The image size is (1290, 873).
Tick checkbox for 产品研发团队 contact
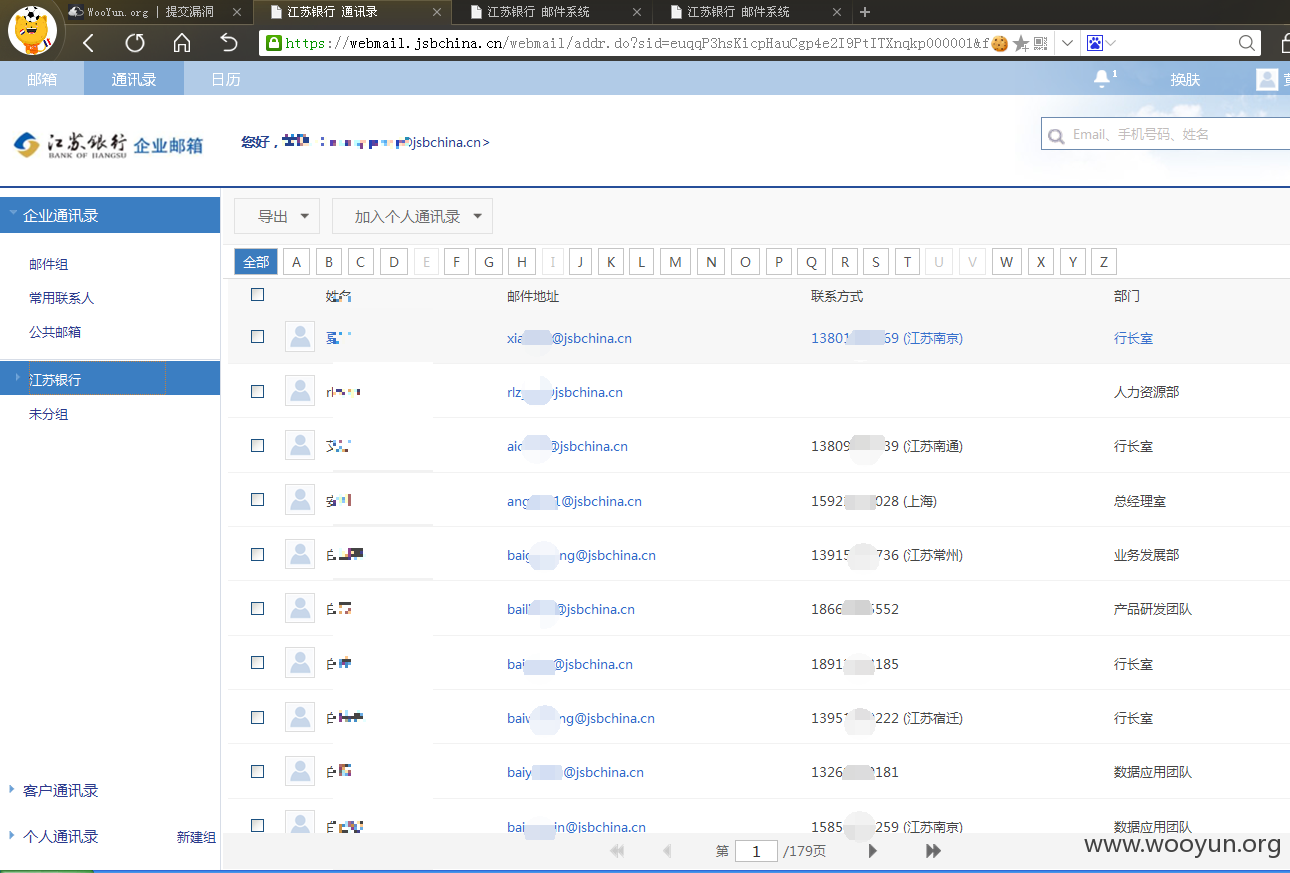(x=258, y=608)
